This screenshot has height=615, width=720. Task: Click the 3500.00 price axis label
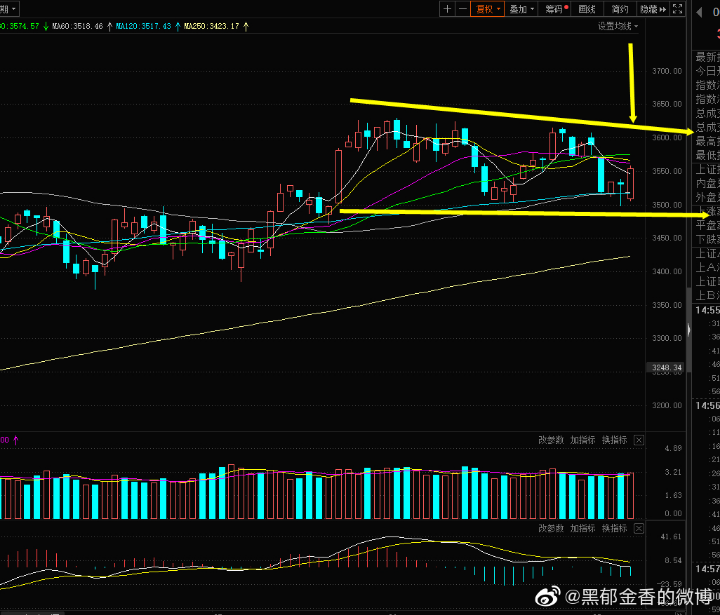(667, 205)
